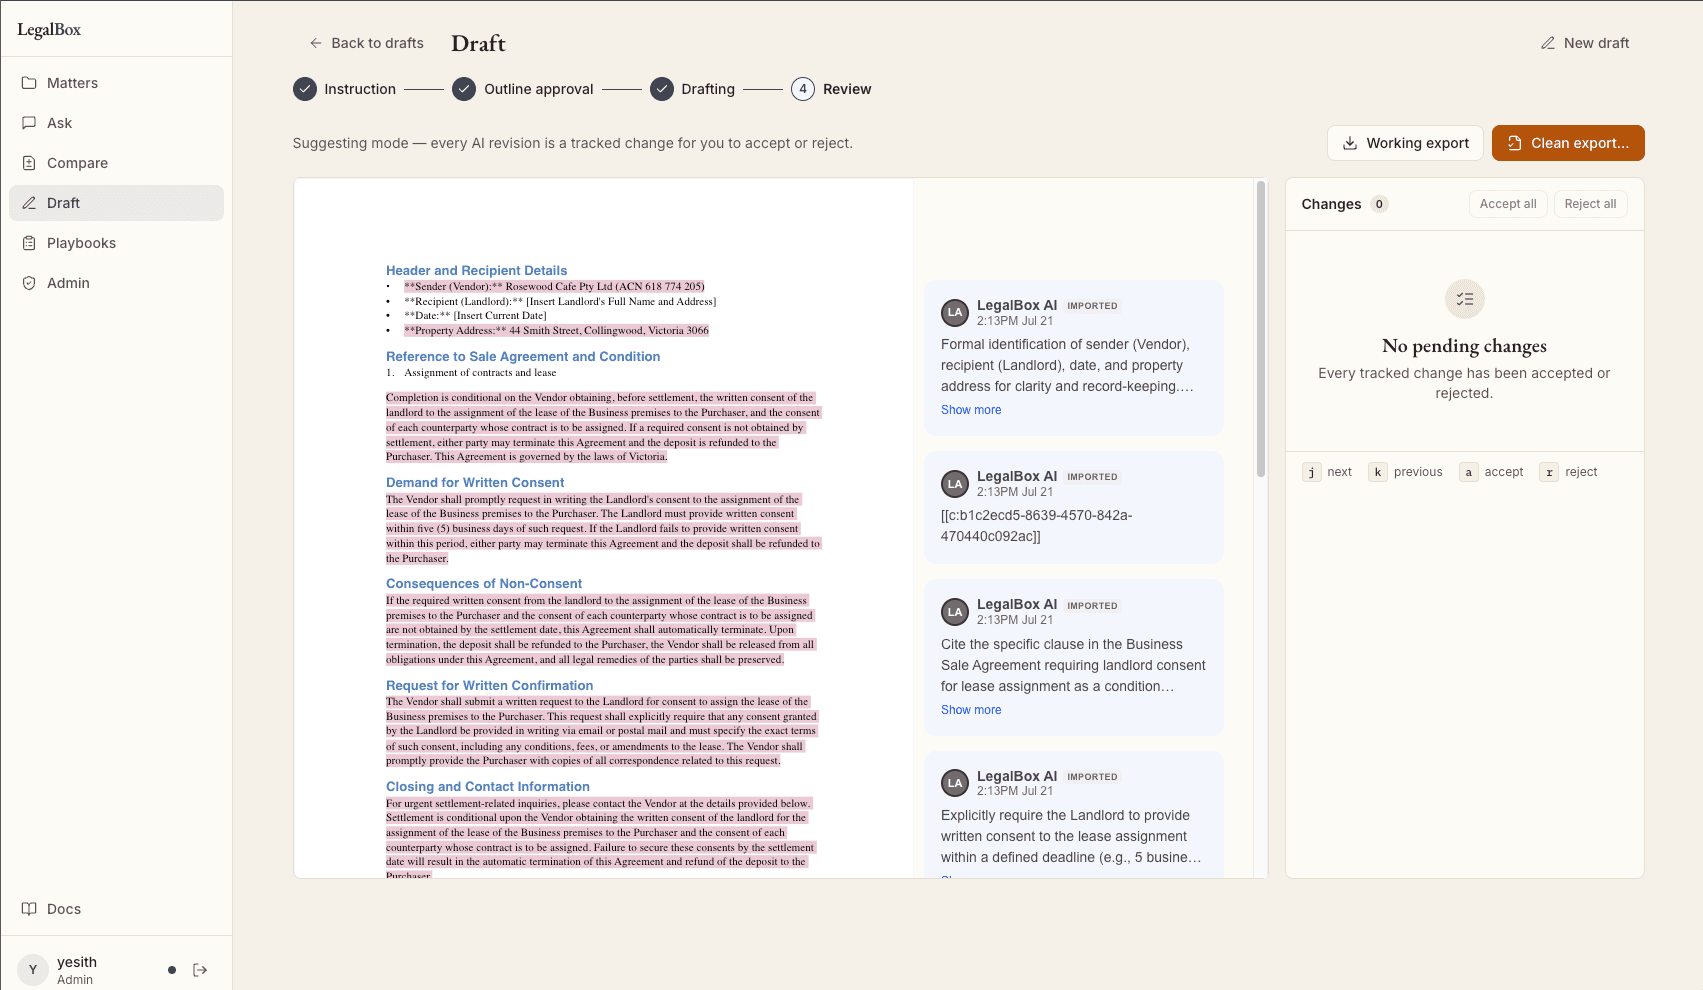Click the Clean export button
The height and width of the screenshot is (990, 1703).
[x=1568, y=143]
